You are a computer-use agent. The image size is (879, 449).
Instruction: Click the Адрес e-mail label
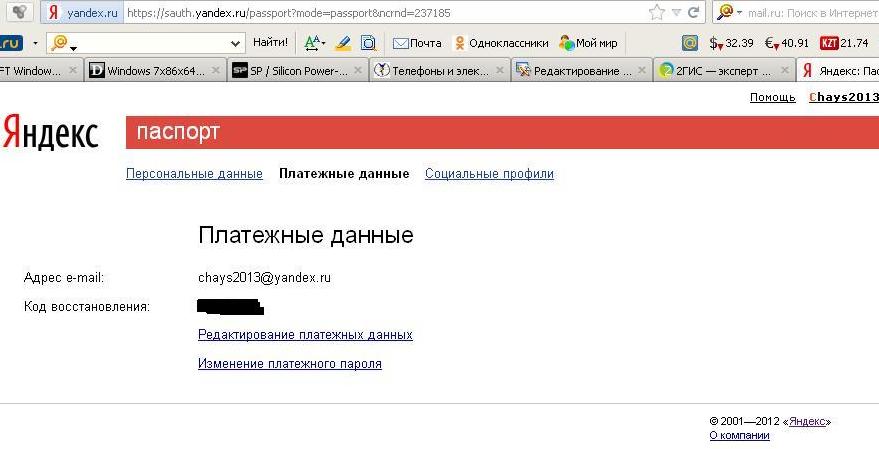point(64,278)
